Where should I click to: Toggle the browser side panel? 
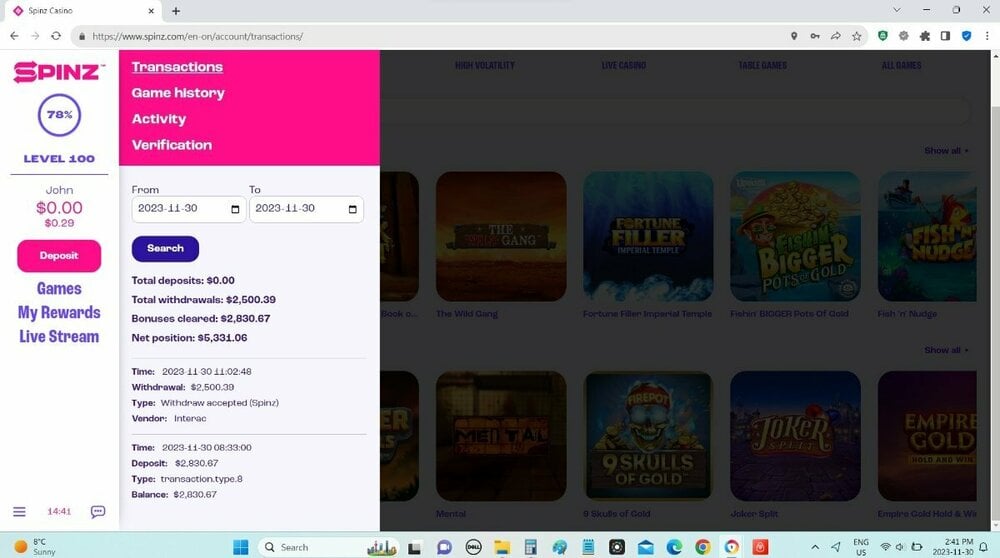pos(945,36)
